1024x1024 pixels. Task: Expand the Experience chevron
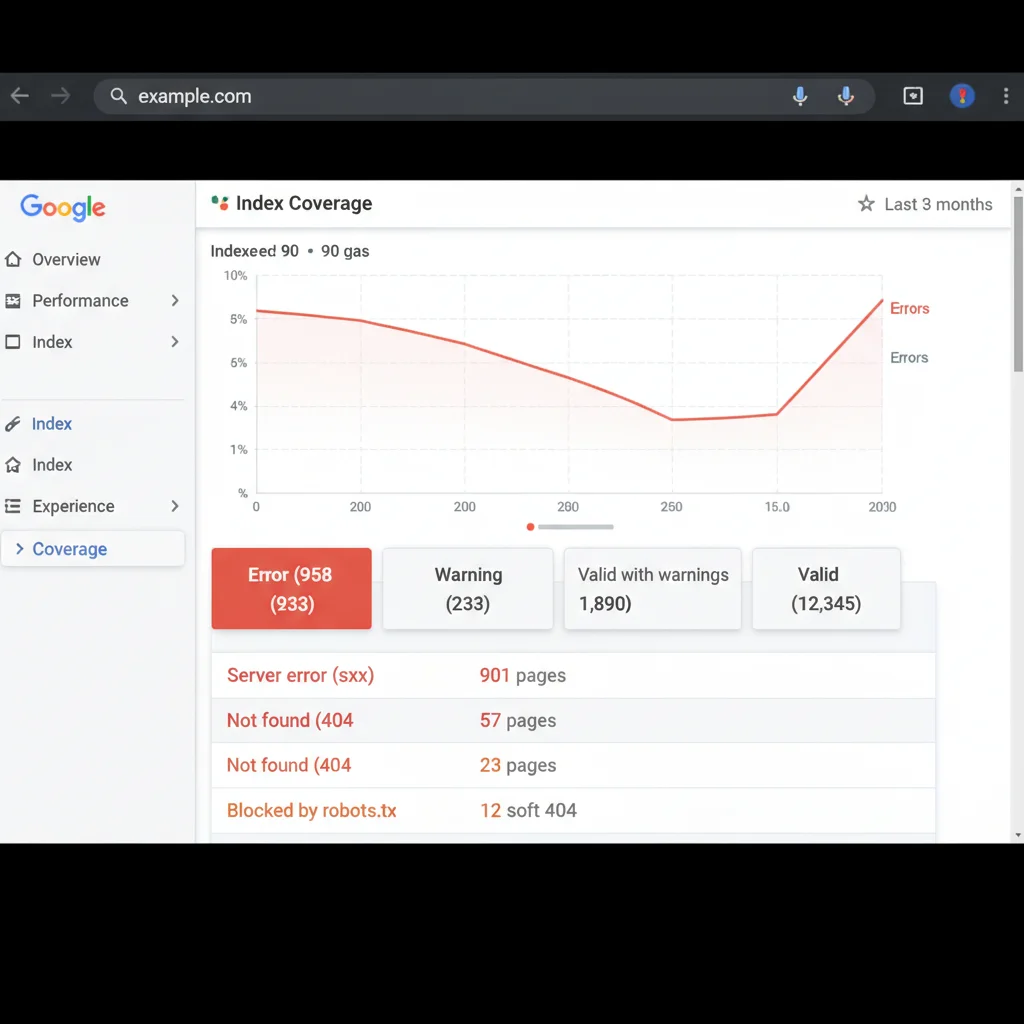coord(174,506)
